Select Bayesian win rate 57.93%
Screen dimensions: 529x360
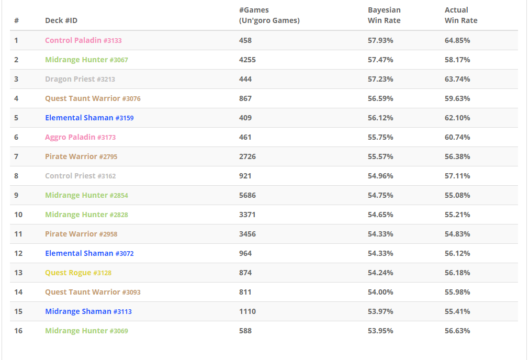point(380,40)
